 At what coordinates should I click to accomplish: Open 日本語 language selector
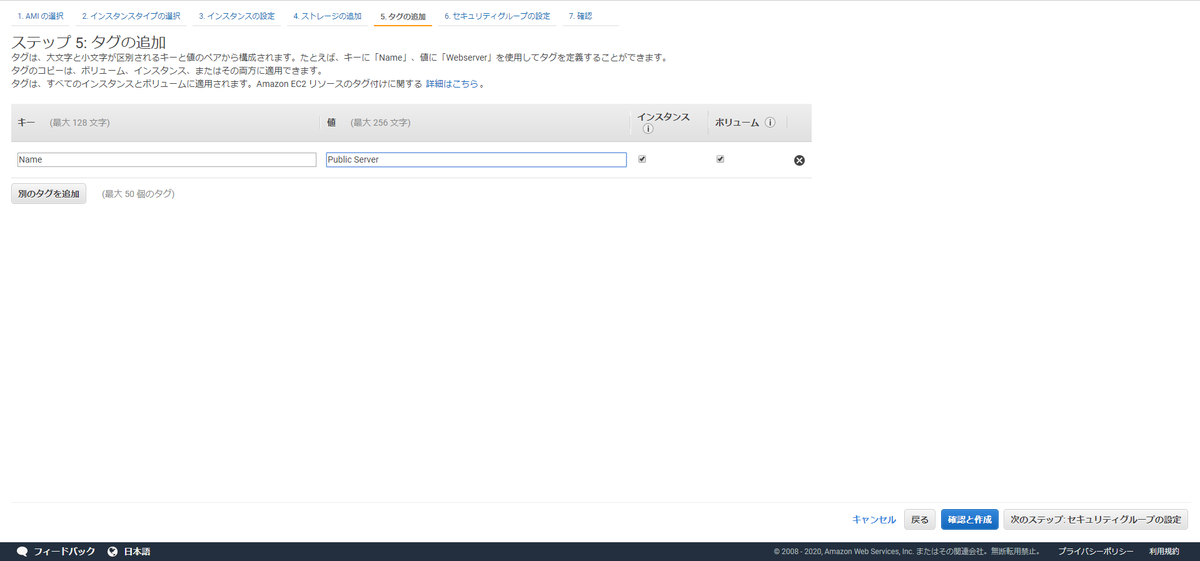point(137,551)
